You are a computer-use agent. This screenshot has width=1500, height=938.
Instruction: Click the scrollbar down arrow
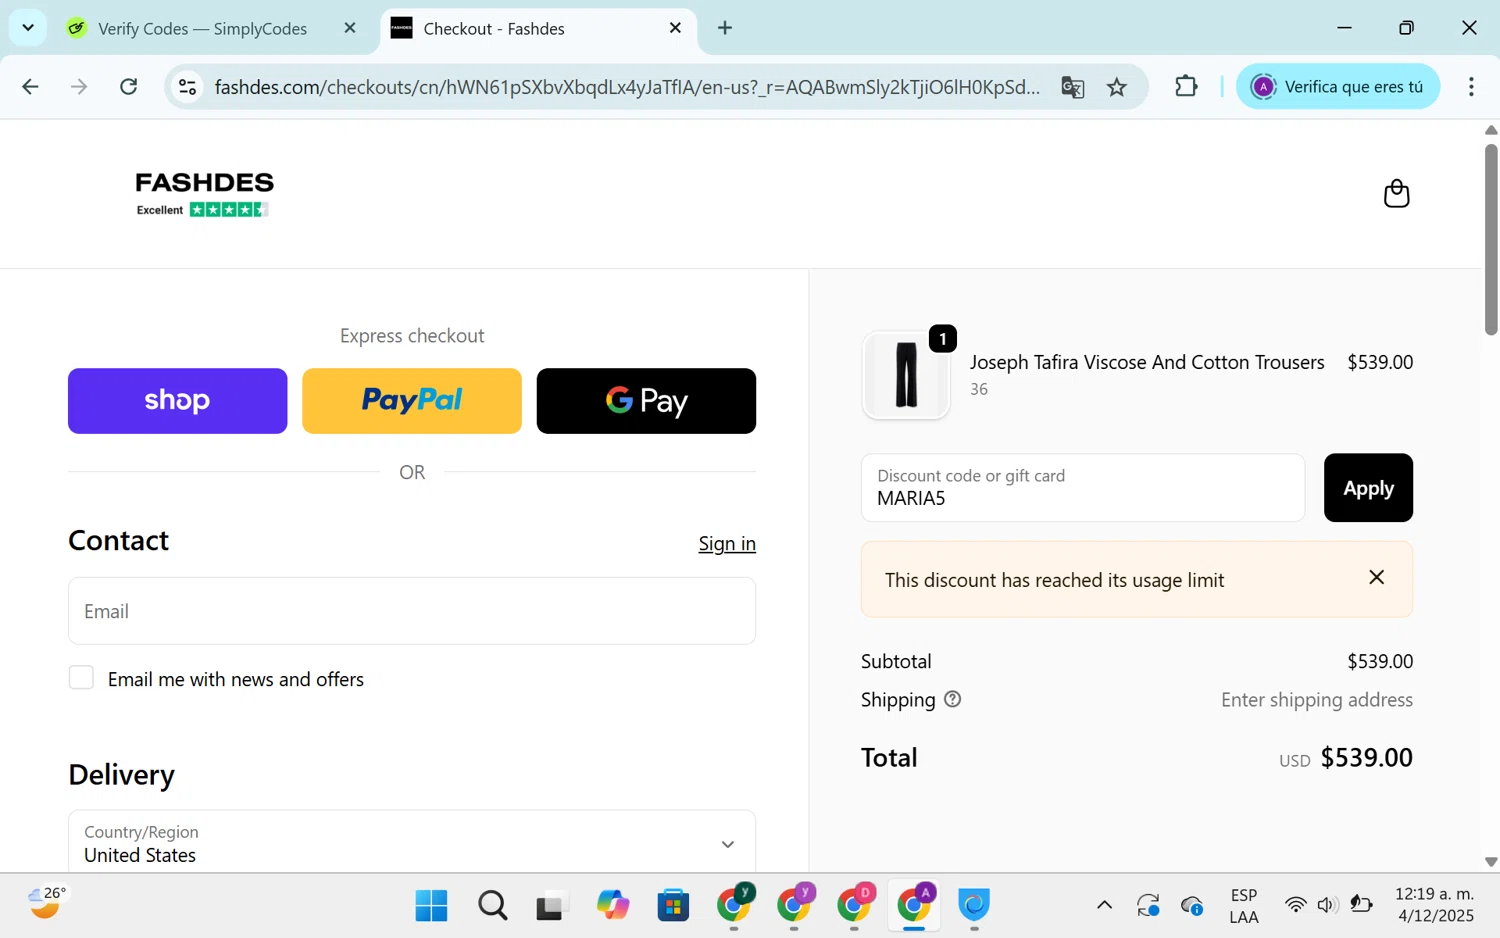coord(1491,862)
